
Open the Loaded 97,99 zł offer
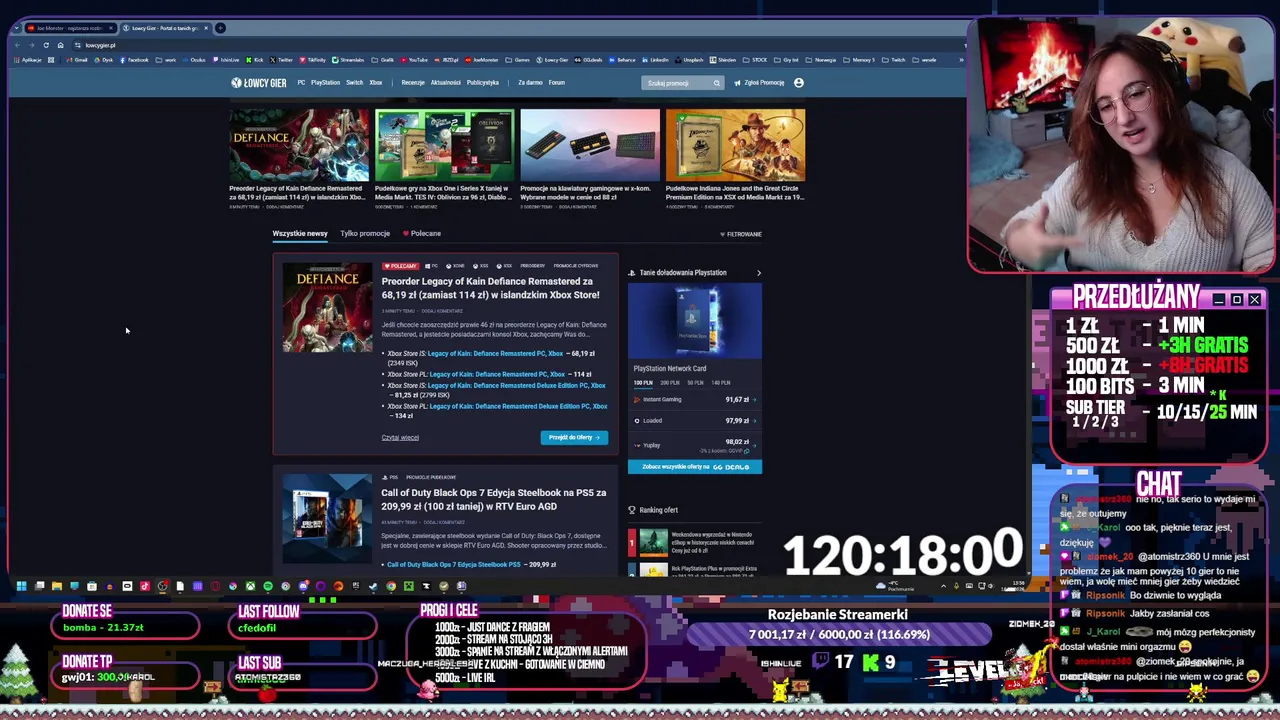694,421
